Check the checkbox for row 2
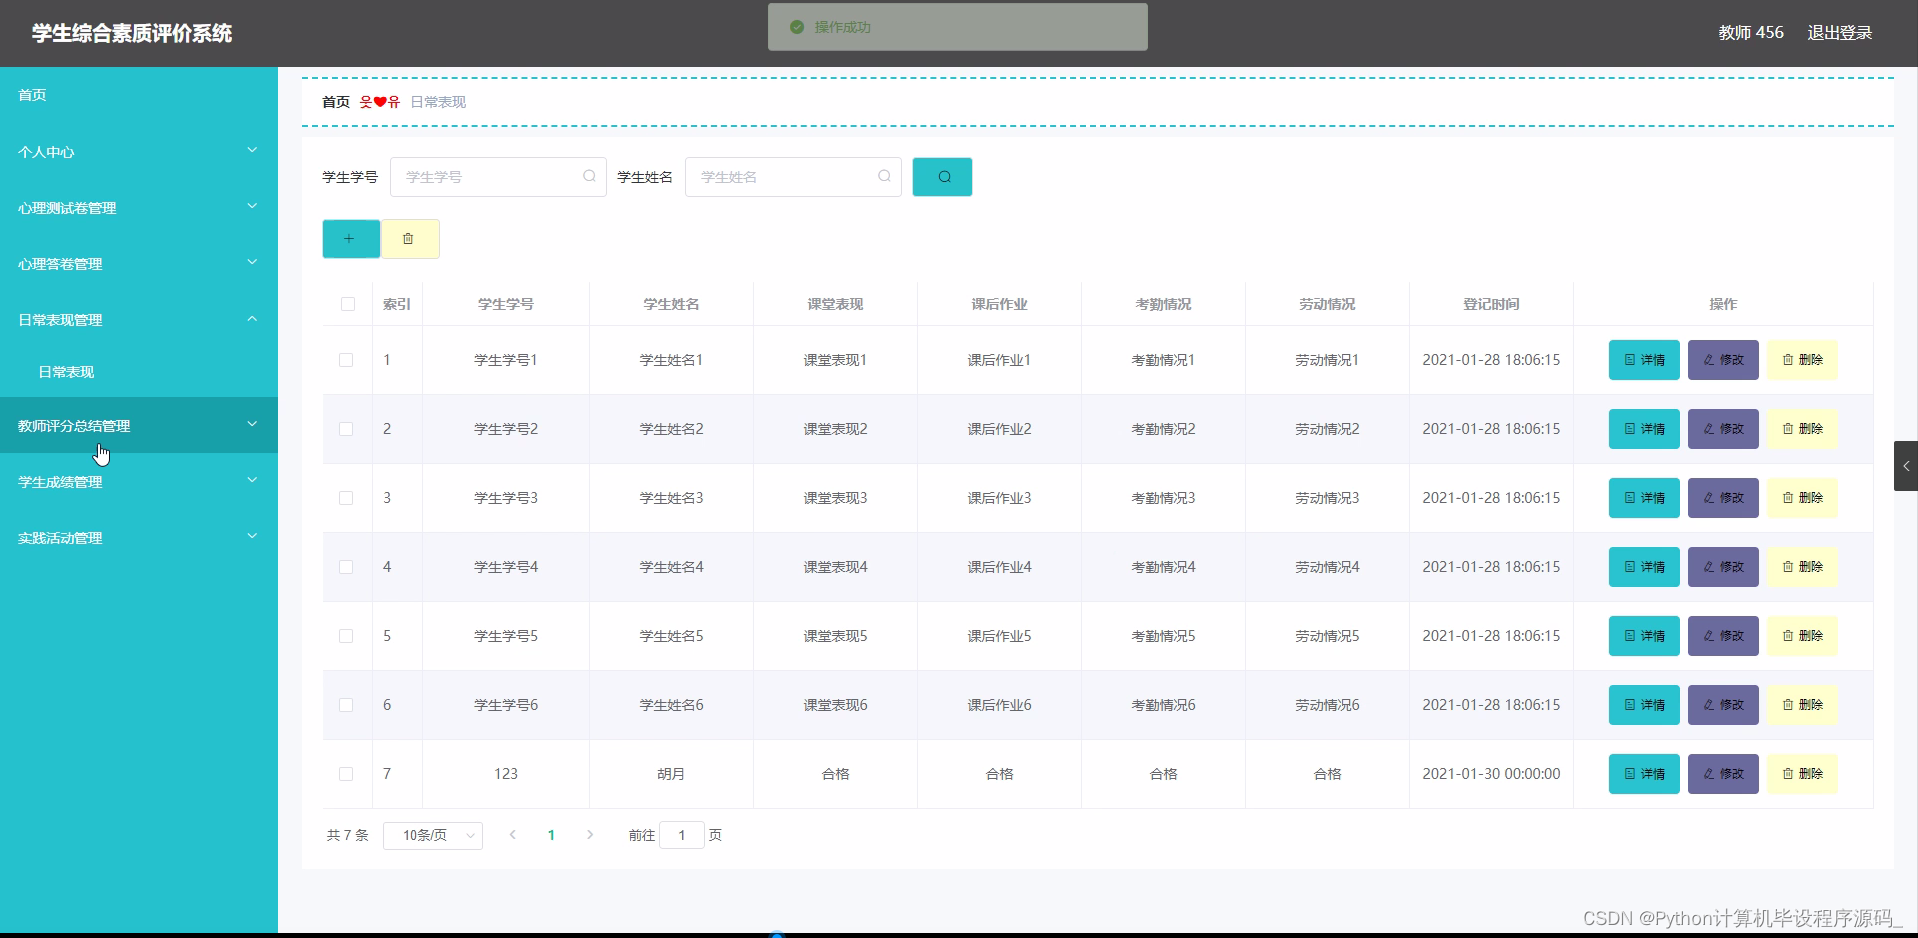The height and width of the screenshot is (938, 1918). click(346, 429)
